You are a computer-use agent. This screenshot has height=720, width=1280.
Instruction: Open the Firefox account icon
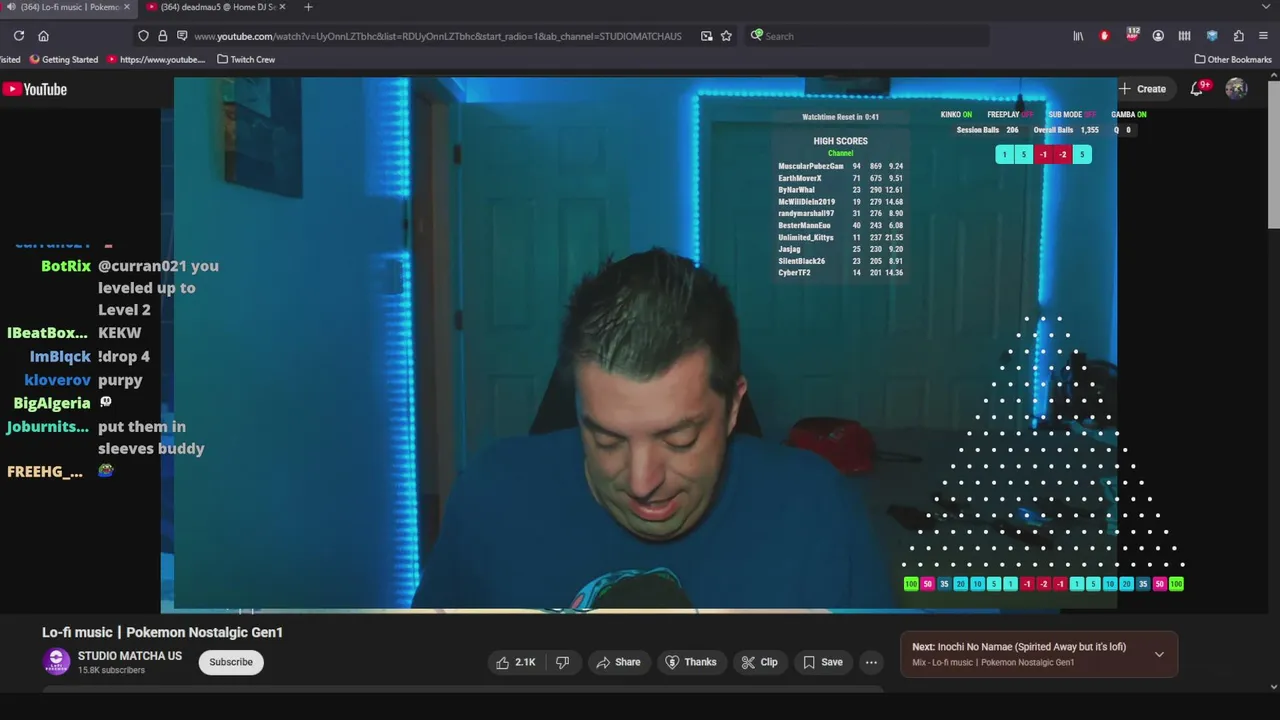click(x=1158, y=36)
